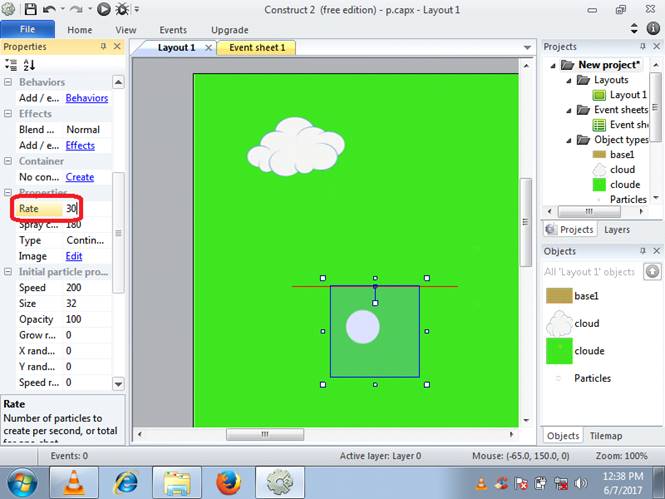The width and height of the screenshot is (665, 499).
Task: Pin the Objects panel
Action: click(x=643, y=251)
